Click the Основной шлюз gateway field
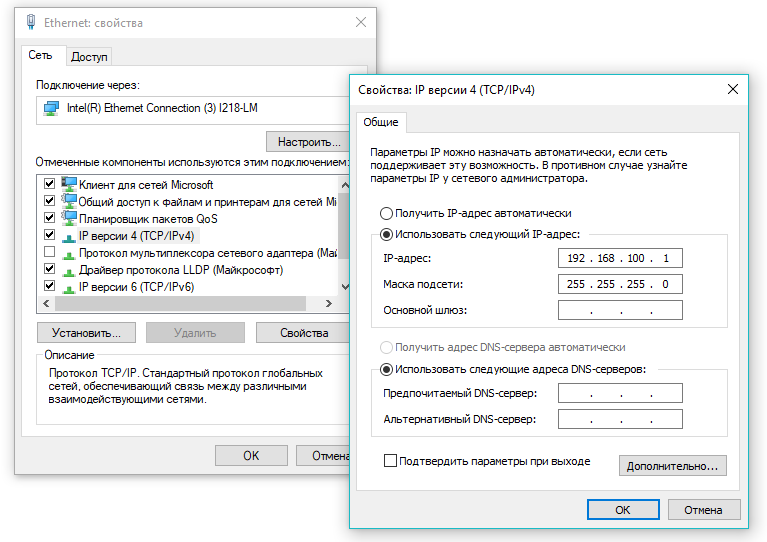This screenshot has height=542, width=767. [x=620, y=310]
